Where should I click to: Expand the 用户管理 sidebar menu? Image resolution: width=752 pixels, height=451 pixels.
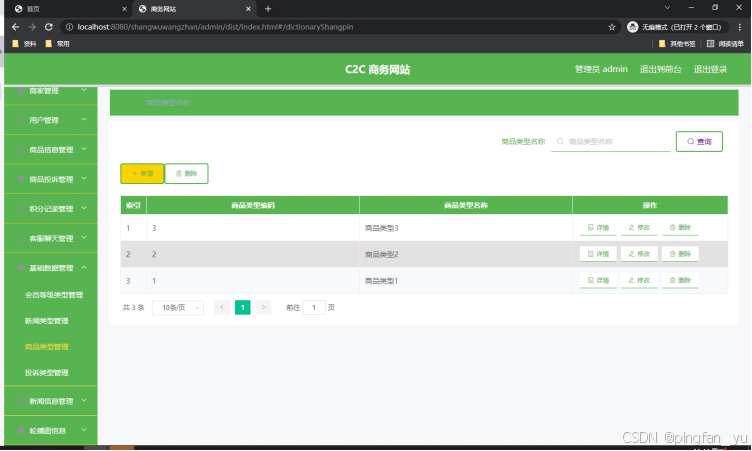(x=51, y=120)
